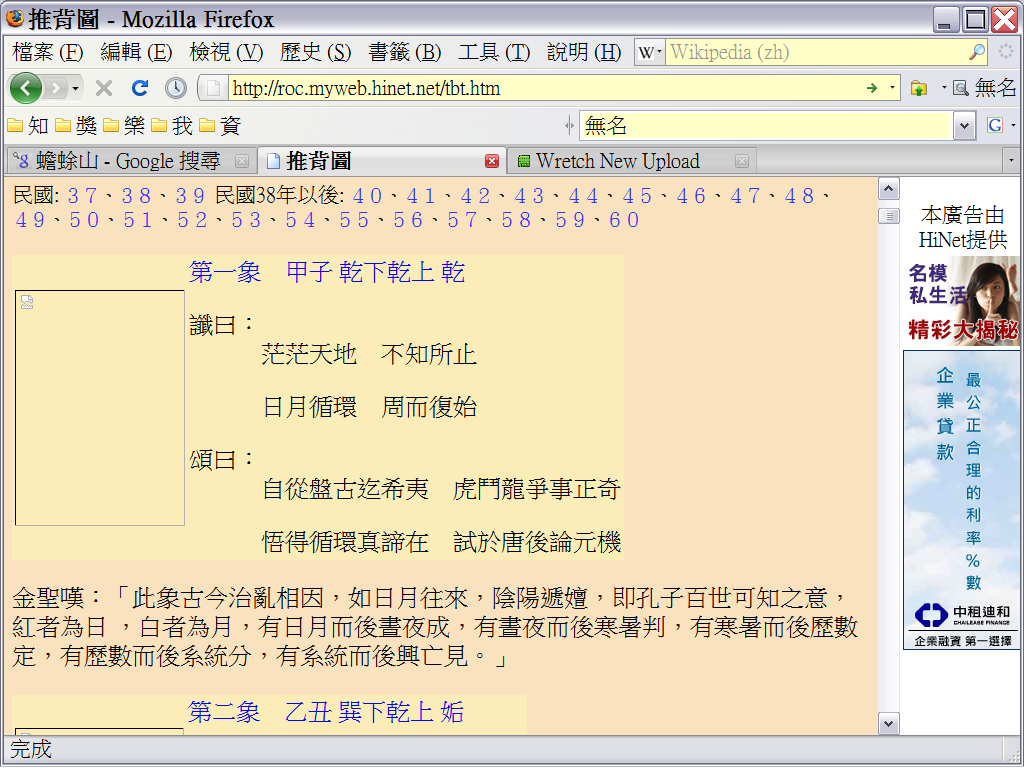1024x768 pixels.
Task: Click the 中租迪和 企業貸款 advertisement
Action: (x=962, y=500)
